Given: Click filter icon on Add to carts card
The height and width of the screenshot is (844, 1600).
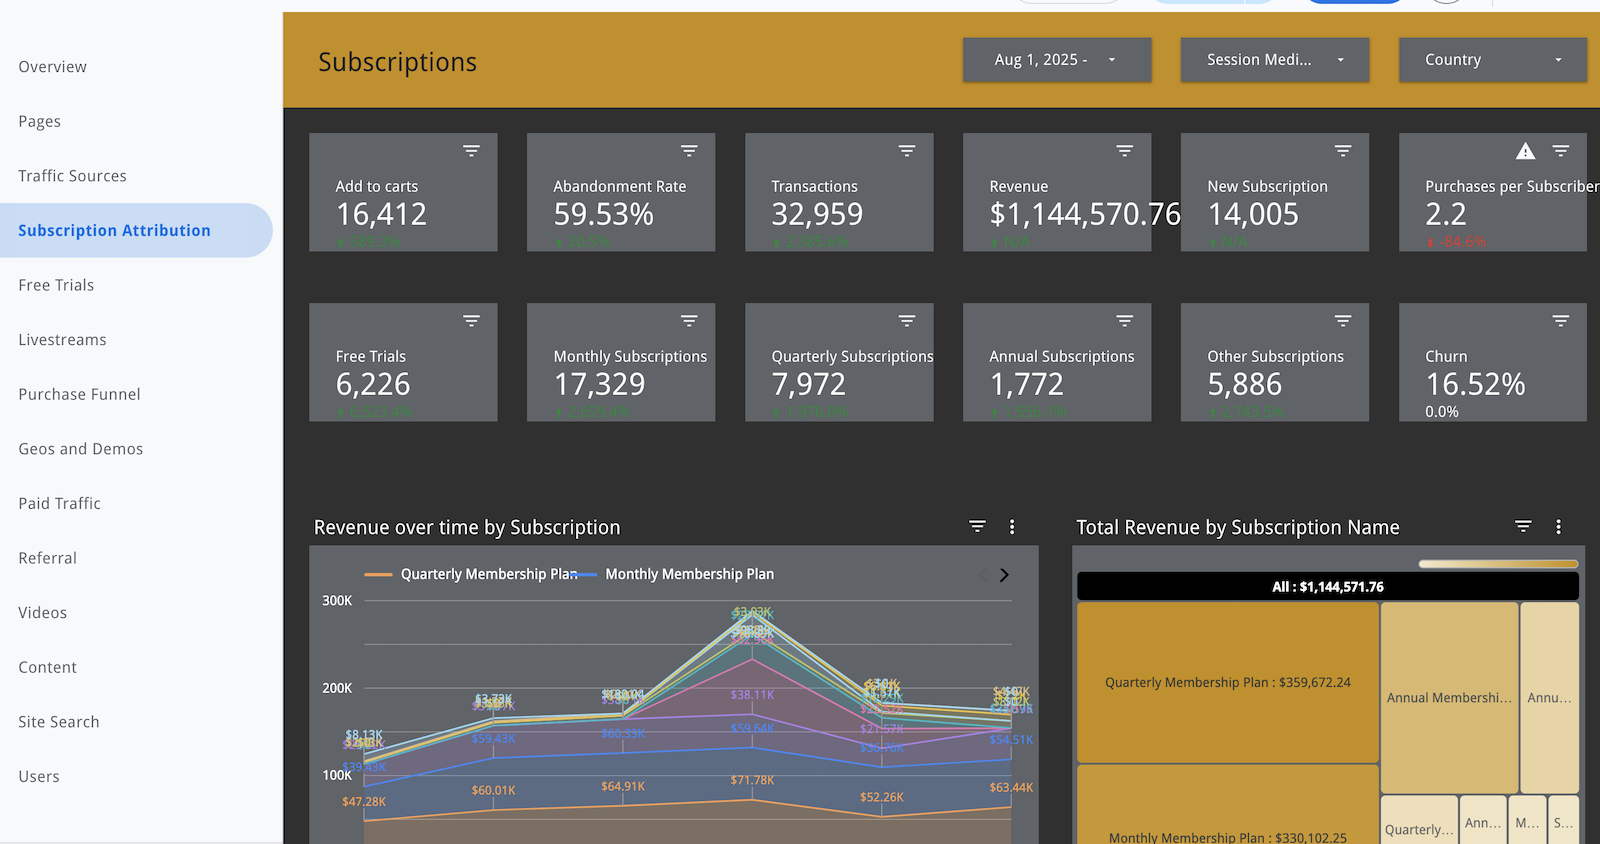Looking at the screenshot, I should [x=471, y=151].
